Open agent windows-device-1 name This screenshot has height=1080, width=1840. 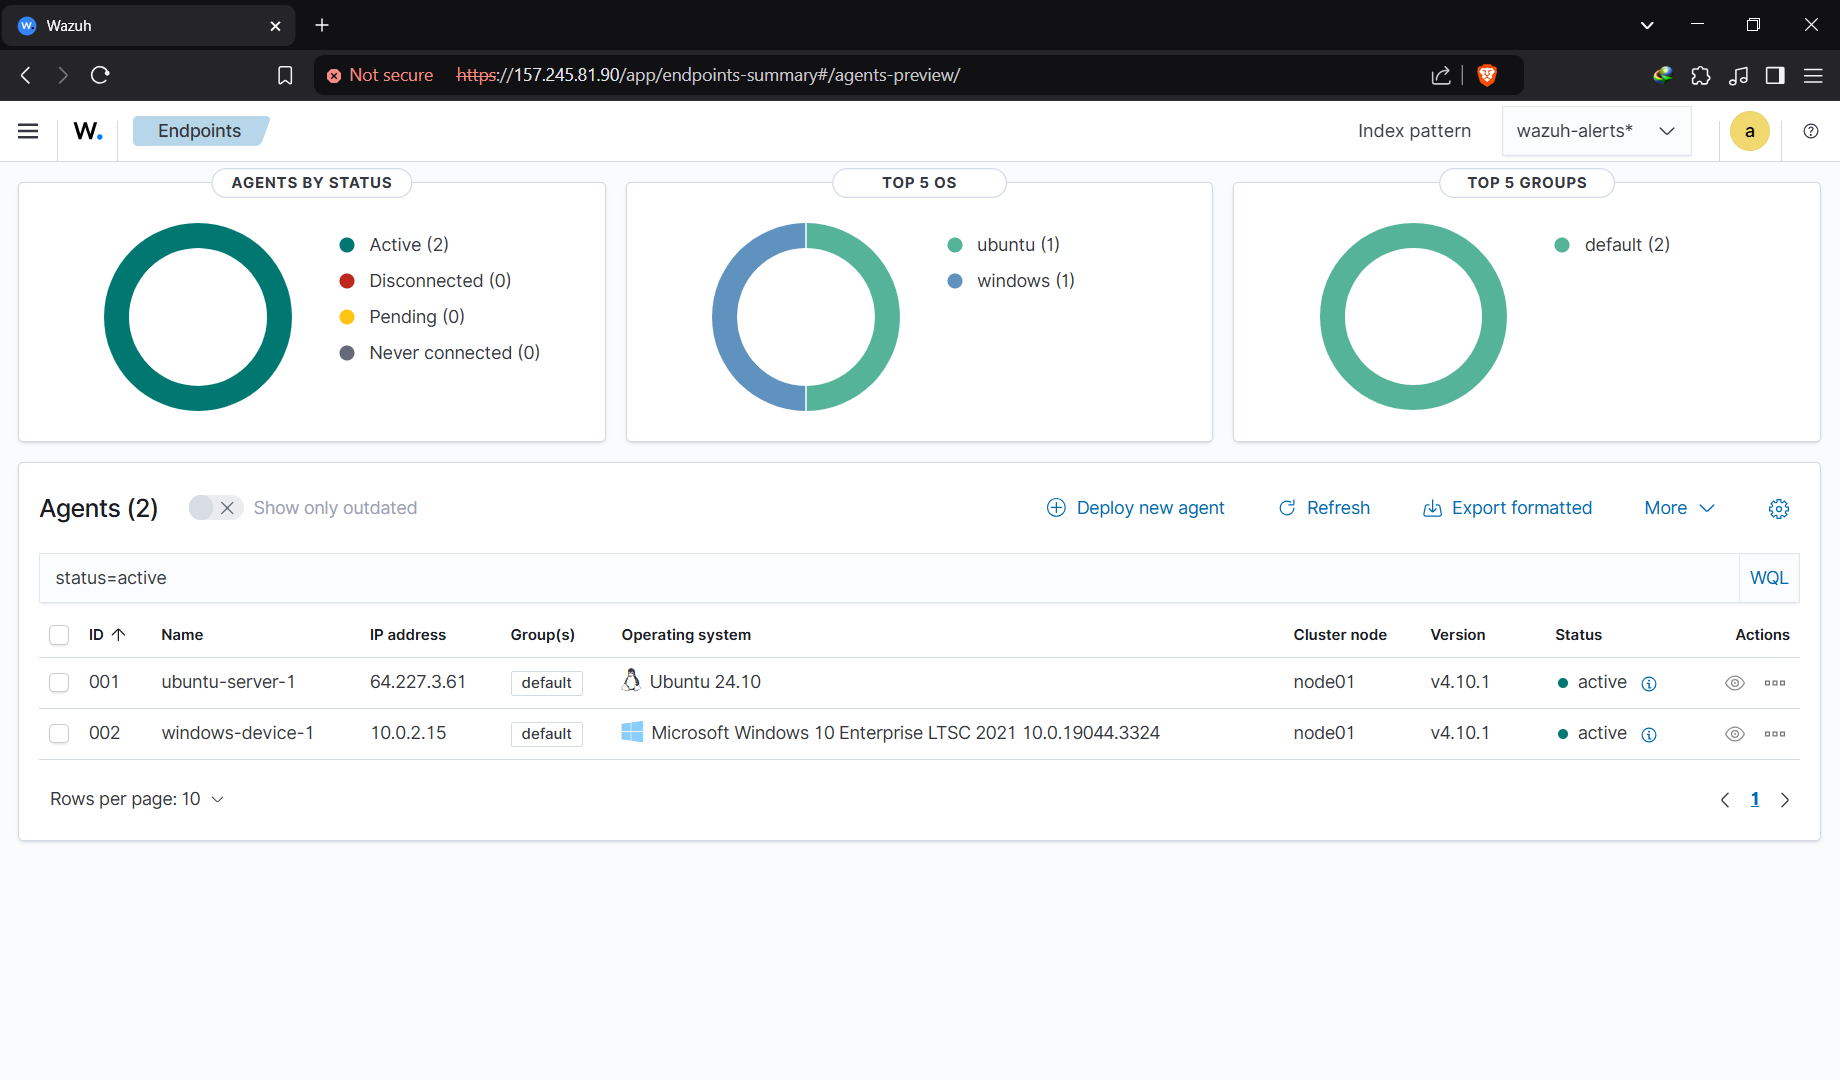238,733
